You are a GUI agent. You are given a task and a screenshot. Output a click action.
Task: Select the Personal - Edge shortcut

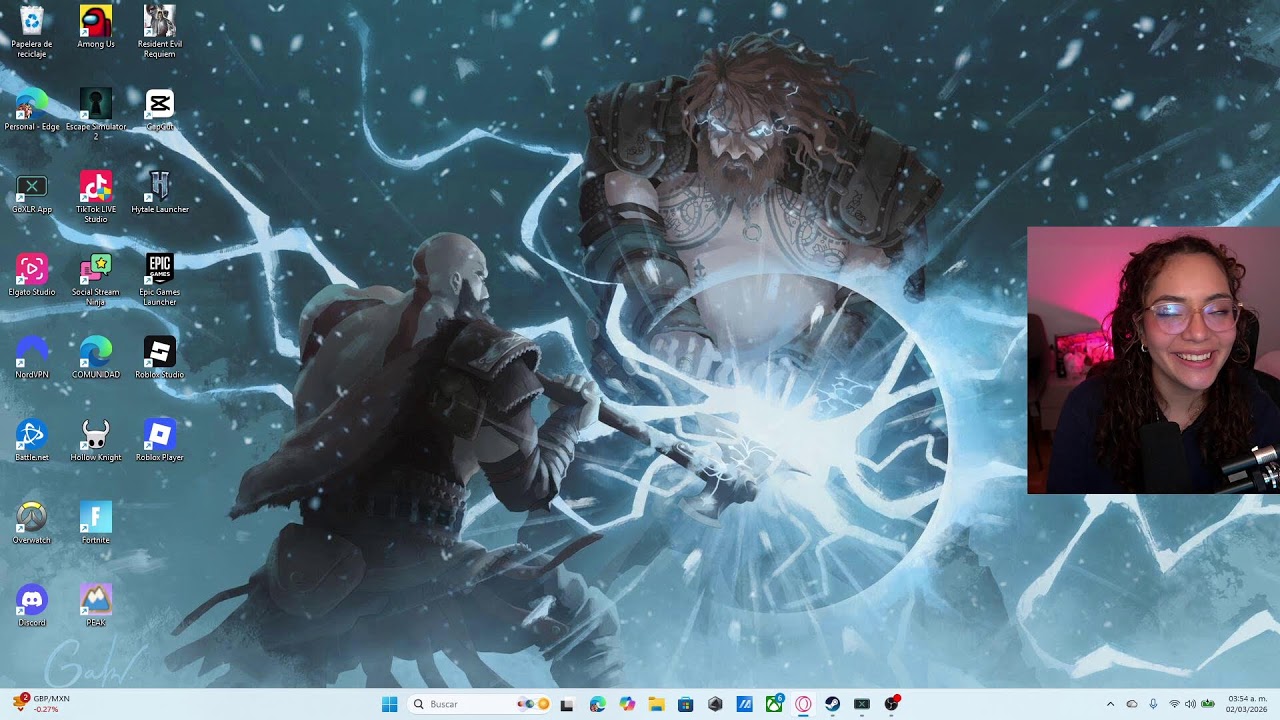[32, 110]
